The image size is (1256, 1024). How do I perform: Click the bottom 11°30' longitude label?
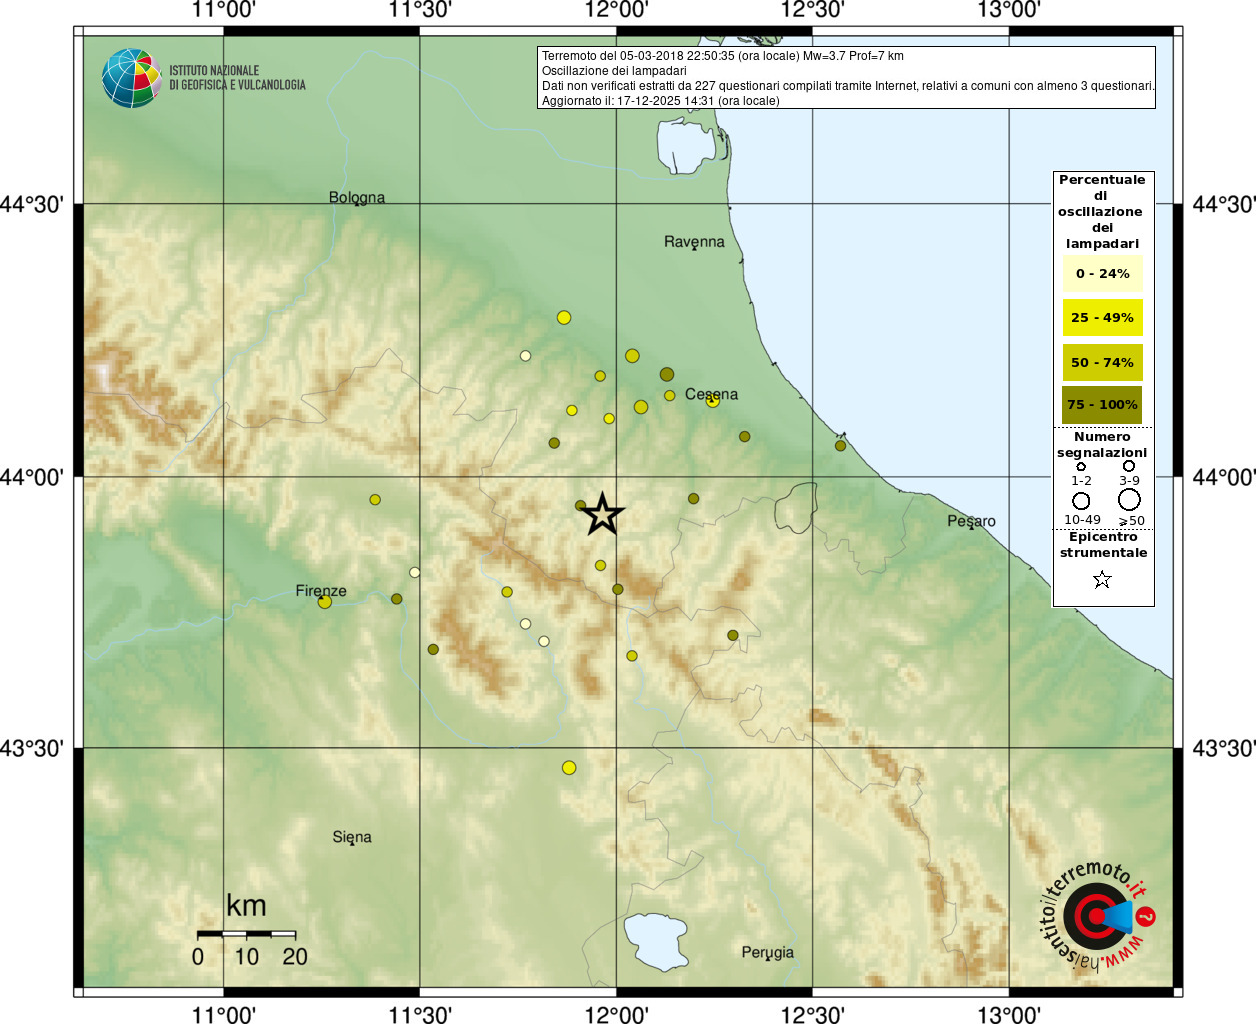(420, 1015)
